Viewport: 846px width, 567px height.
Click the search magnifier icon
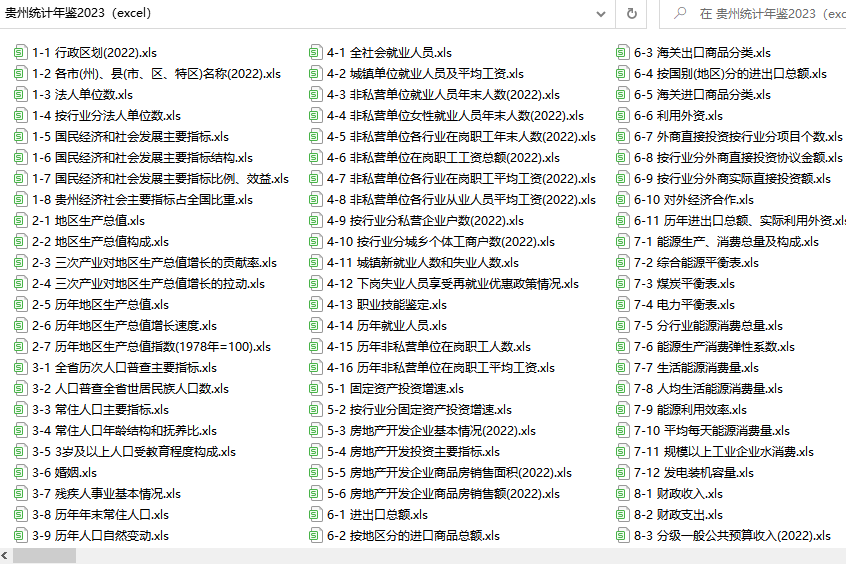pos(680,13)
